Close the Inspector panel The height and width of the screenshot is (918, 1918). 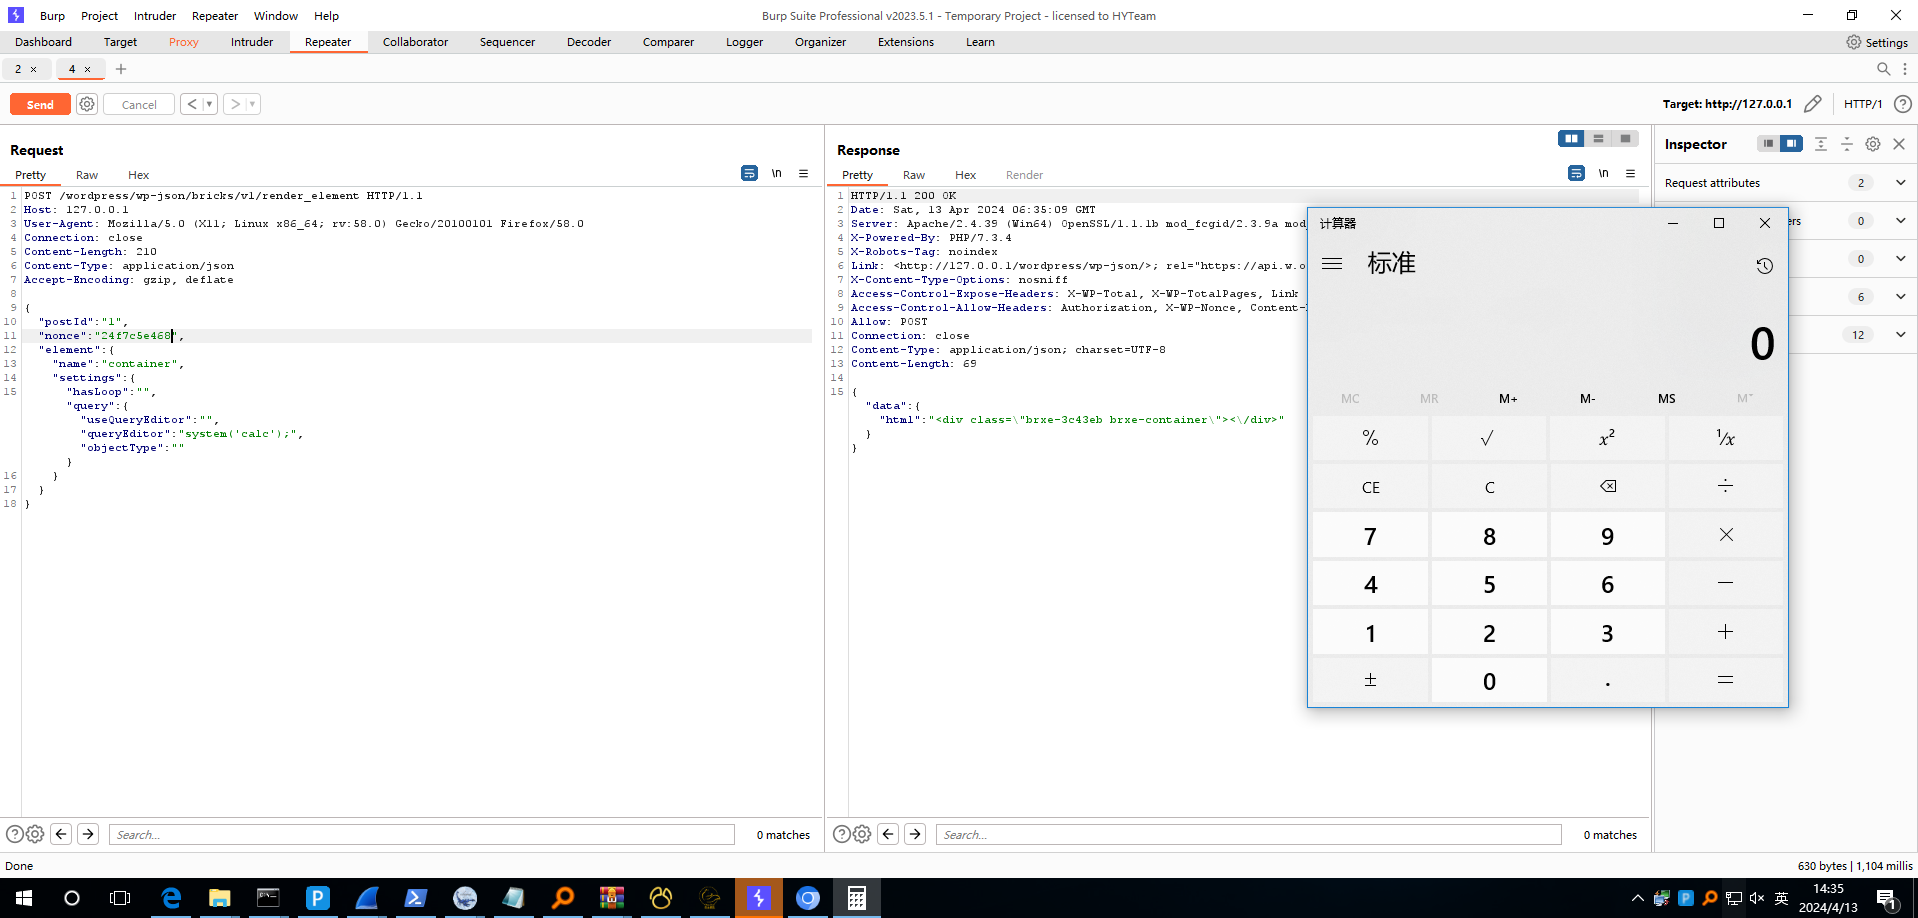click(x=1899, y=144)
